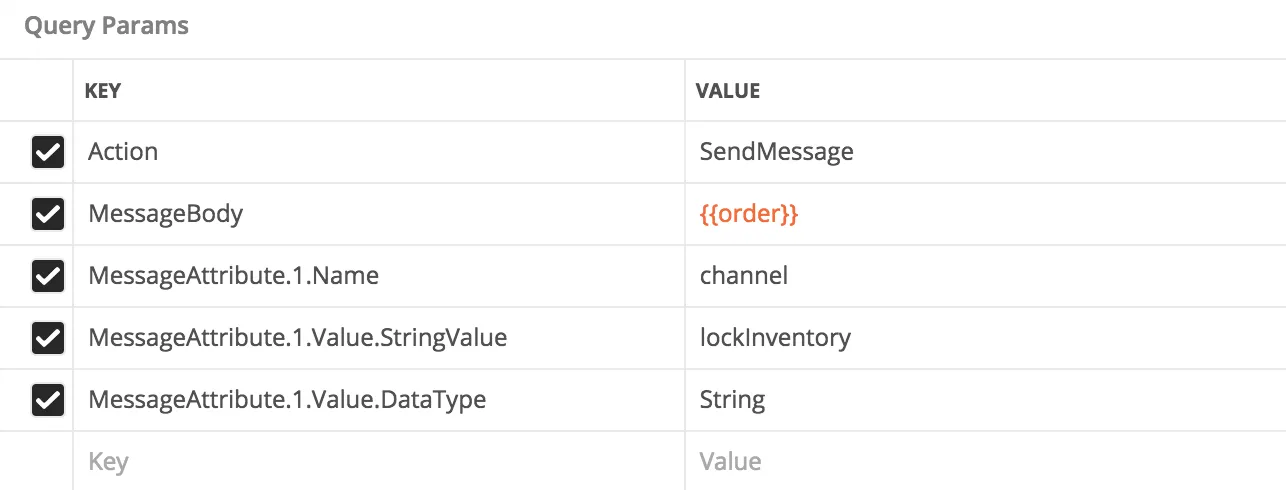The width and height of the screenshot is (1286, 490).
Task: Click the {{order}} variable value
Action: 749,214
